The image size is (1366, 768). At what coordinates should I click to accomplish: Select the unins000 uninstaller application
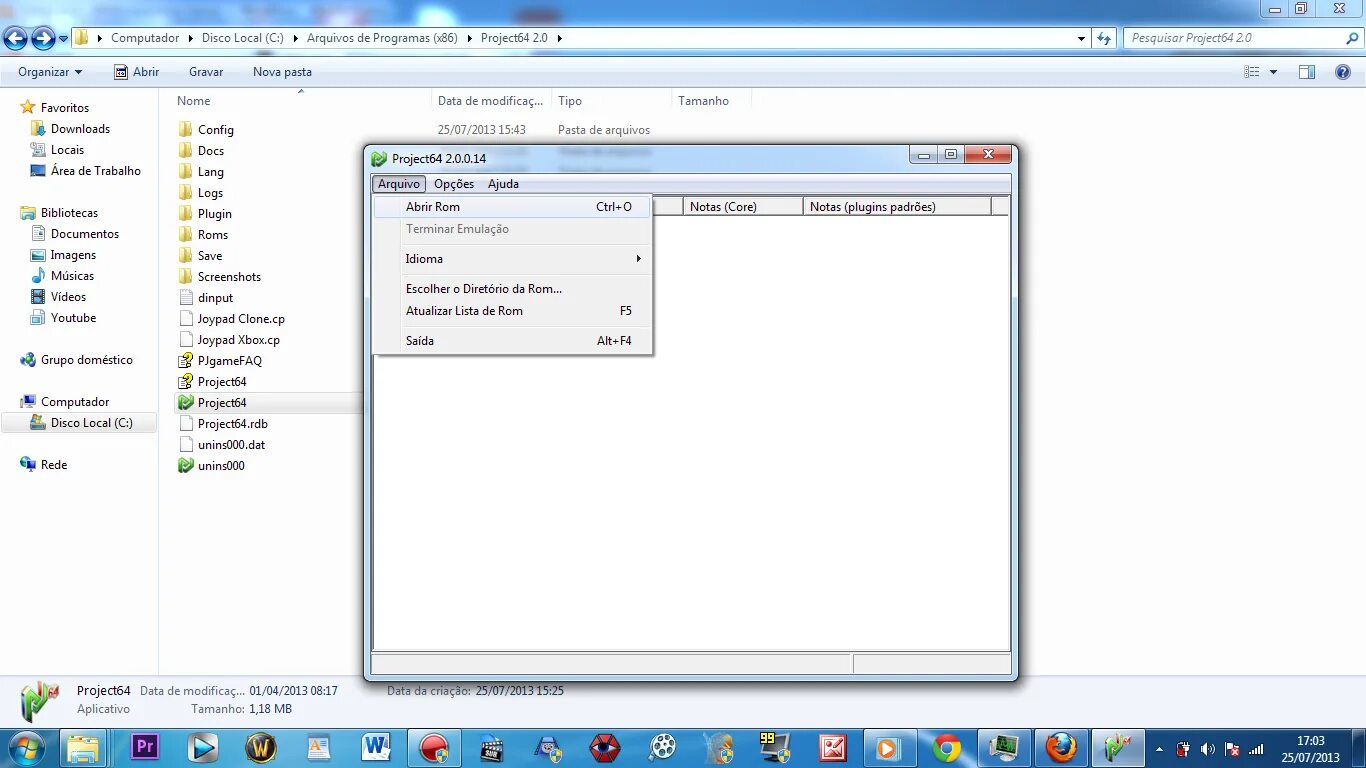tap(211, 466)
